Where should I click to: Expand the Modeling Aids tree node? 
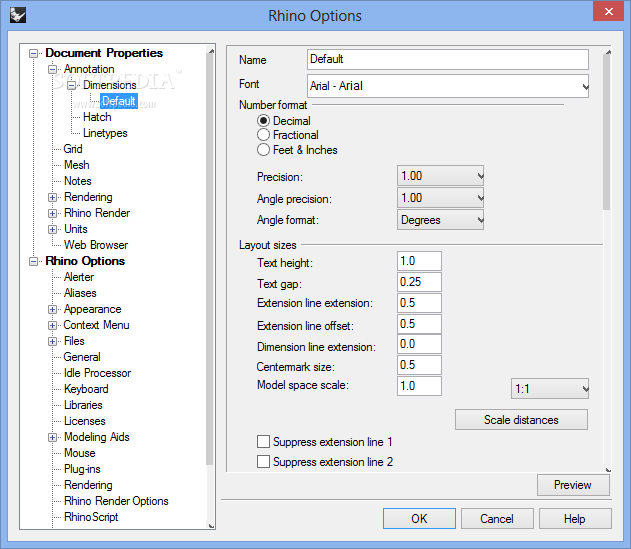(52, 438)
